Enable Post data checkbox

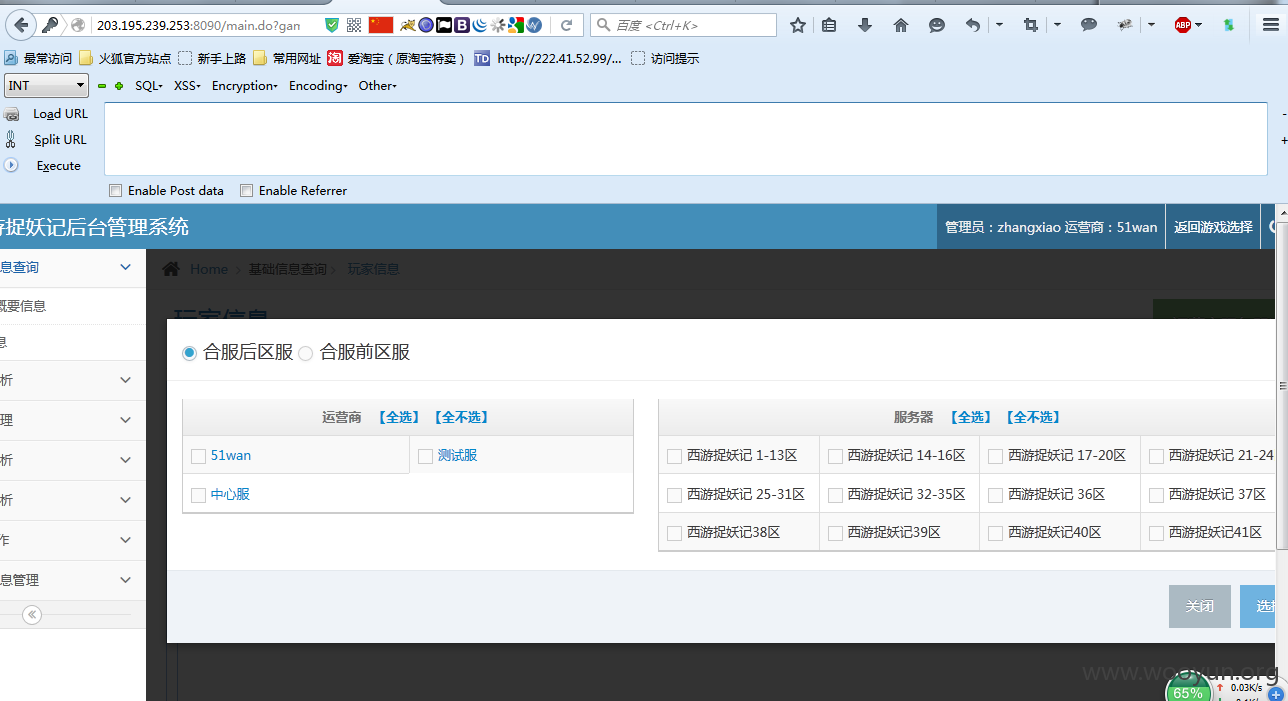[x=116, y=191]
